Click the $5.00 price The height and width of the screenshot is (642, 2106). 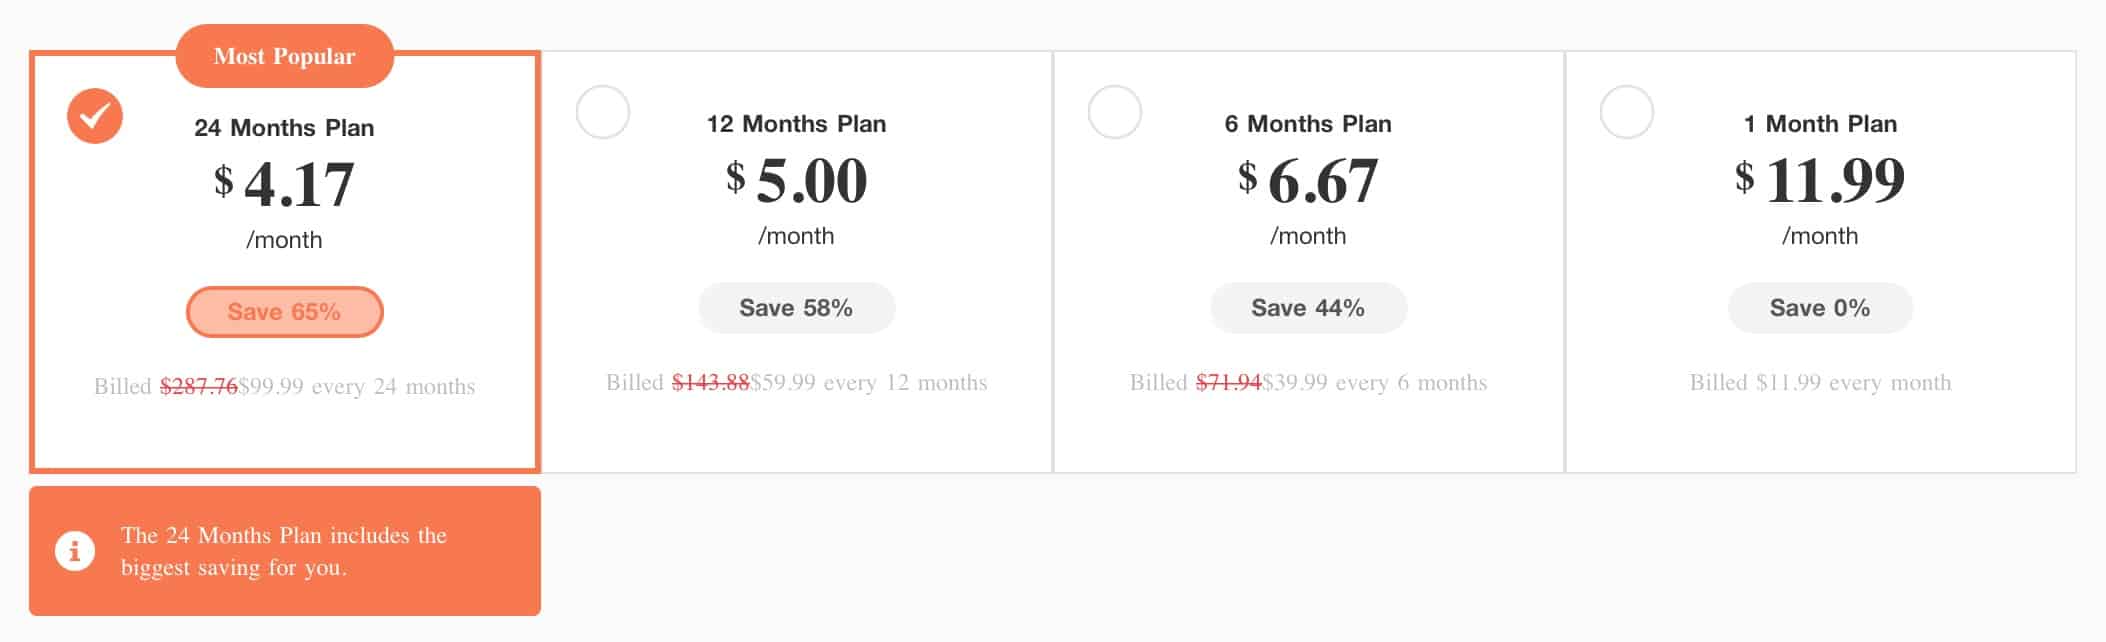point(797,180)
